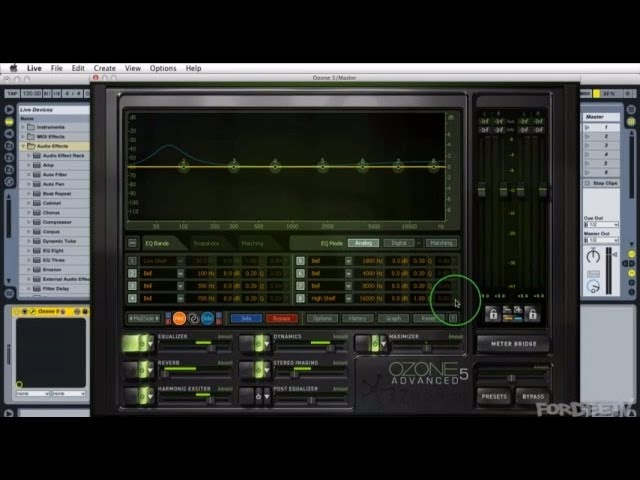The height and width of the screenshot is (480, 640).
Task: Expand the Instruments folder in Live Devices
Action: click(x=23, y=127)
